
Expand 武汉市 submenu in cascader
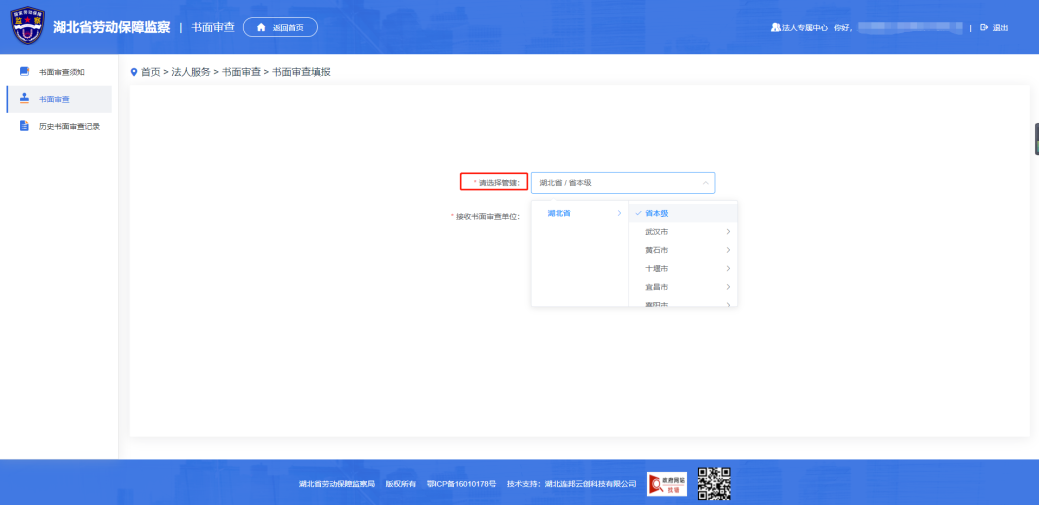[x=727, y=232]
